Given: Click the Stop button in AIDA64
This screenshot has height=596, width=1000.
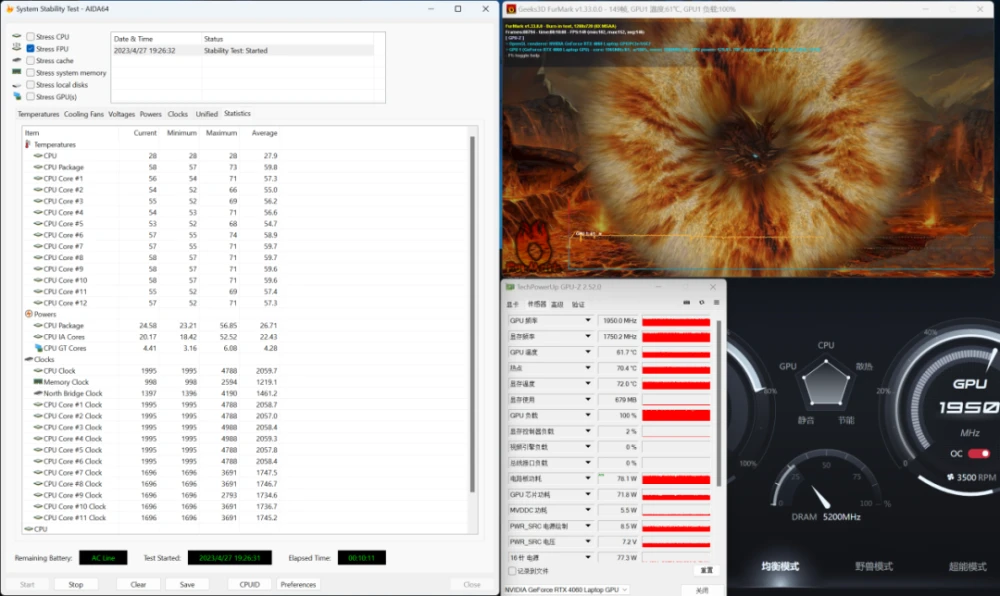Looking at the screenshot, I should click(x=76, y=585).
